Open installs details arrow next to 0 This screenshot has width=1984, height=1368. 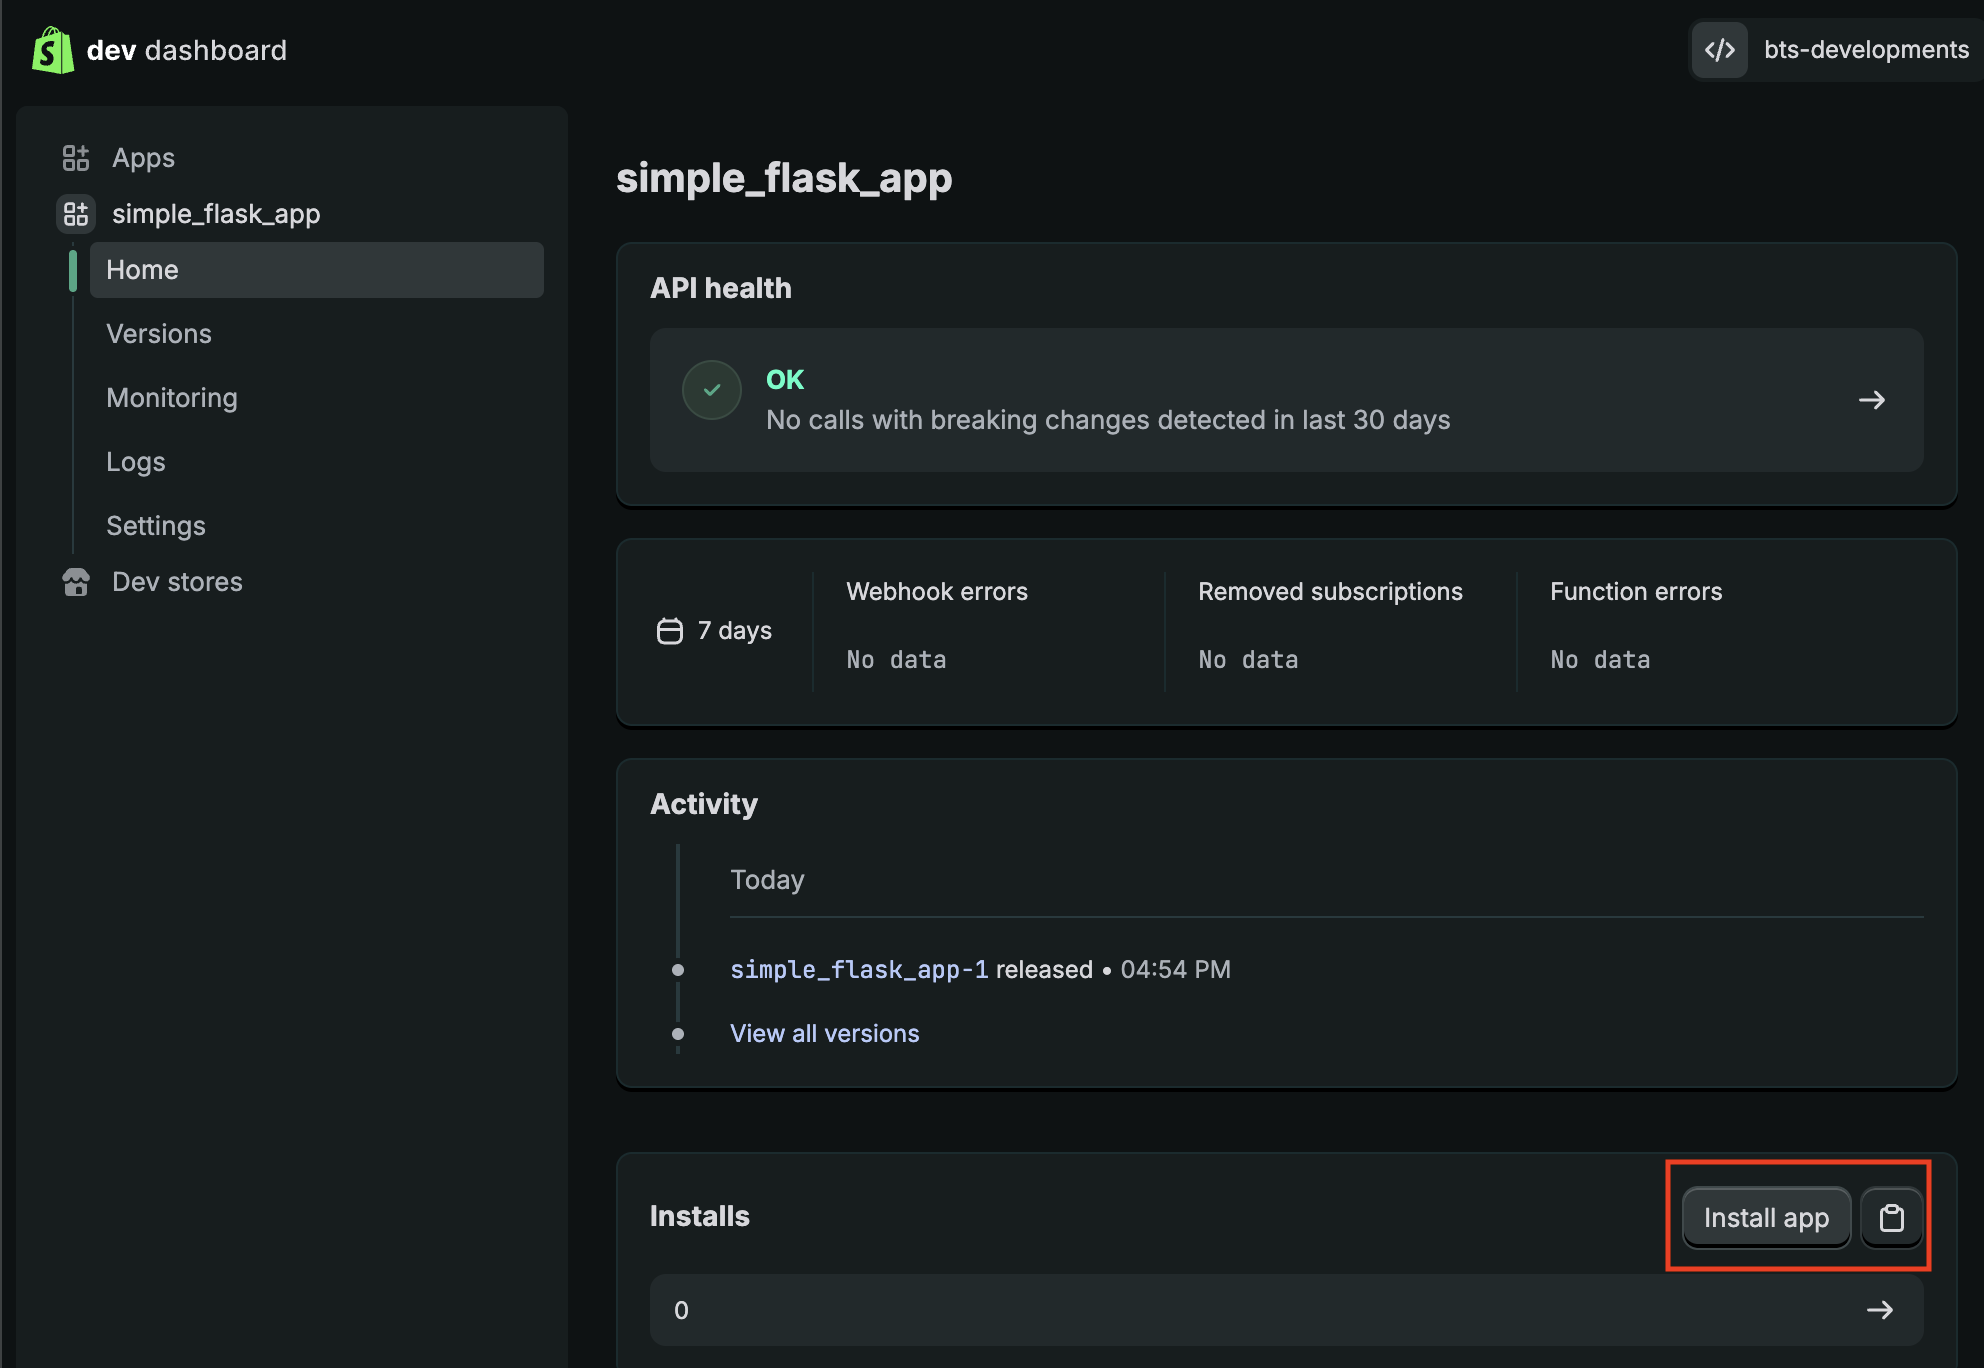click(x=1879, y=1310)
